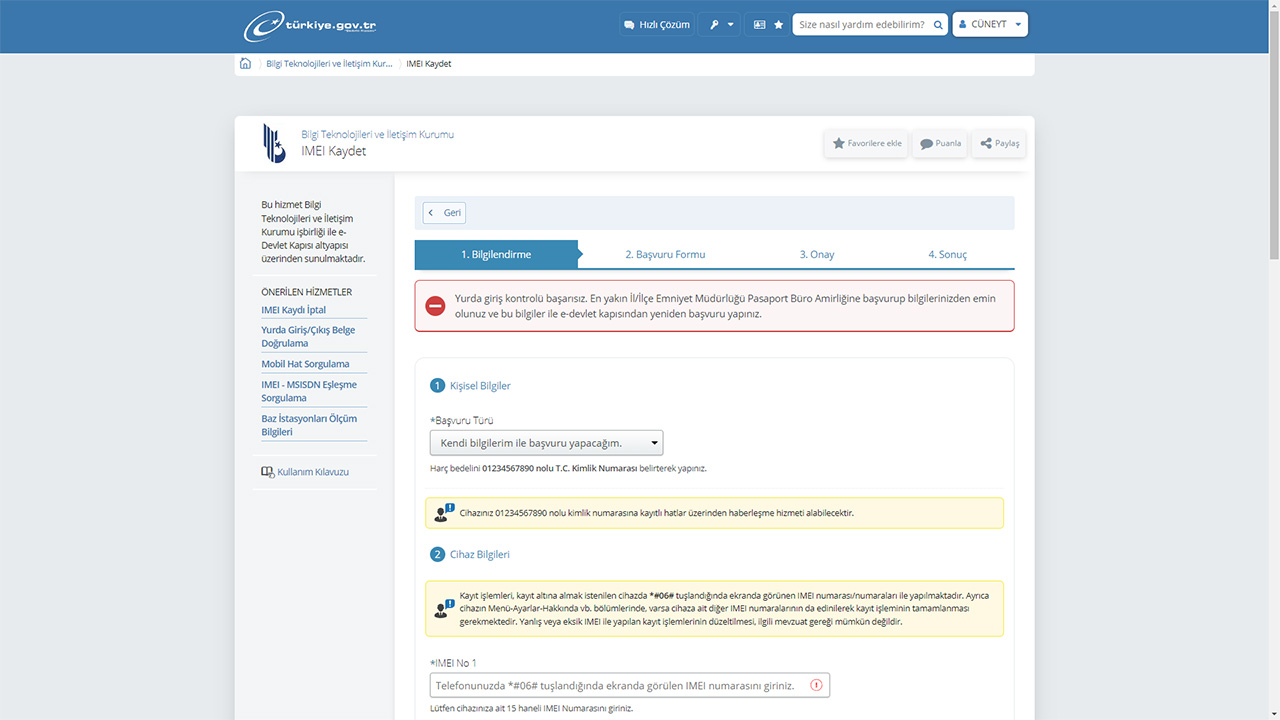Go back with the Geri button
This screenshot has width=1280, height=720.
click(444, 213)
